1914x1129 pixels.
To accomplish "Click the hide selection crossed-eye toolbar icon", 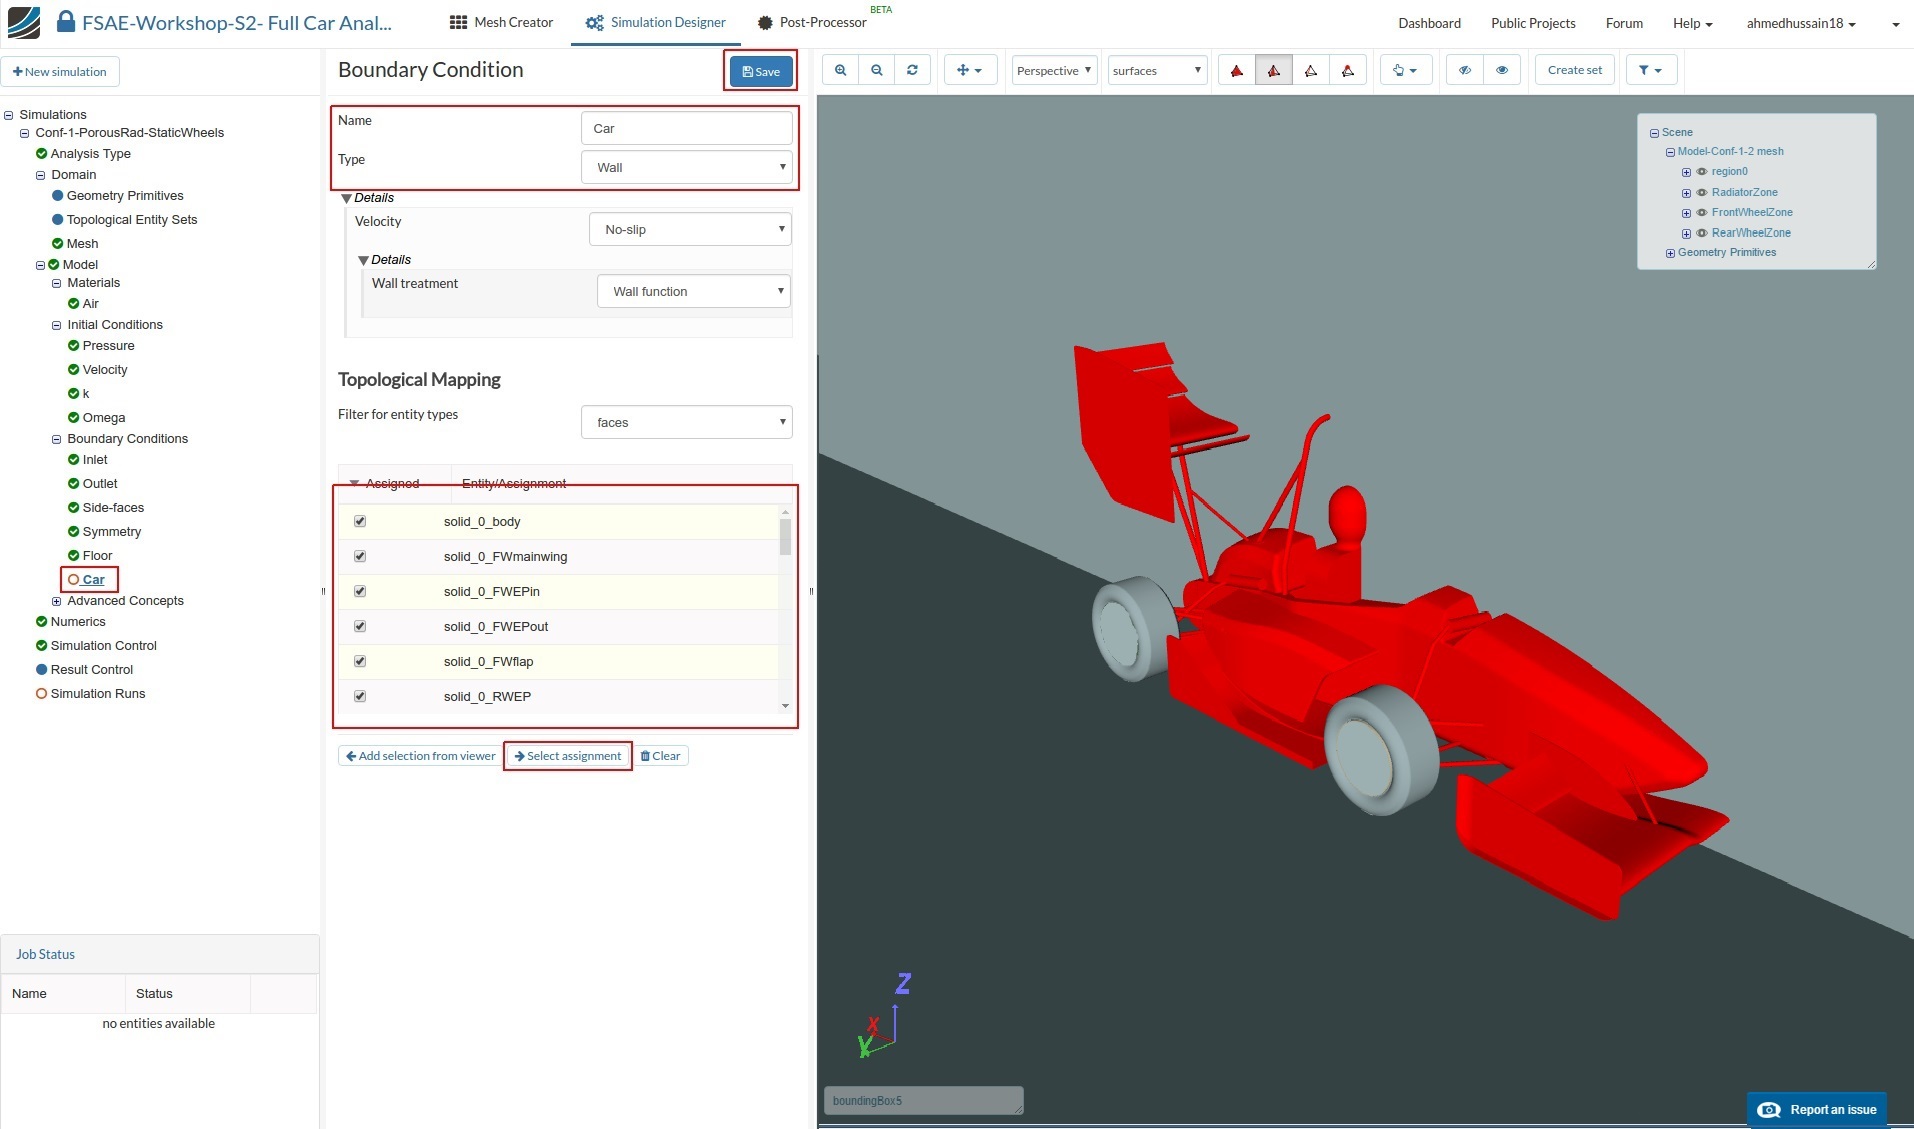I will (1464, 70).
